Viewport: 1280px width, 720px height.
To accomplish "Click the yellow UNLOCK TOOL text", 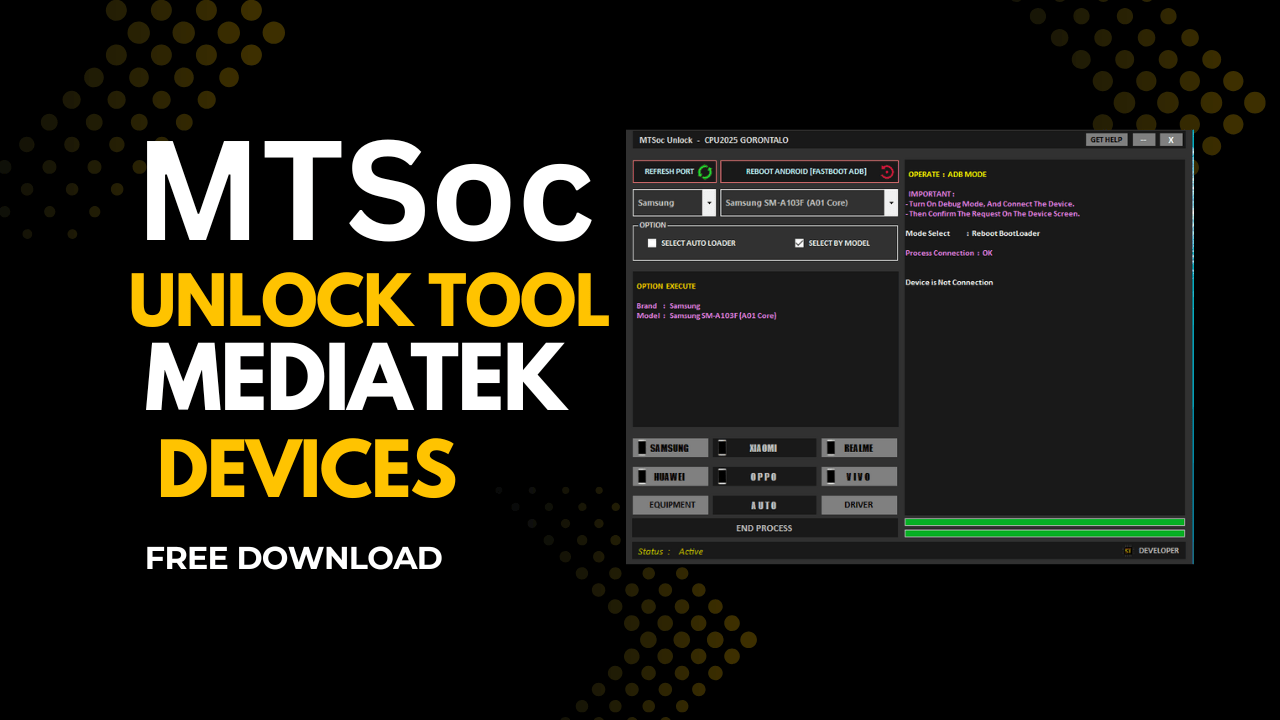I will click(370, 299).
